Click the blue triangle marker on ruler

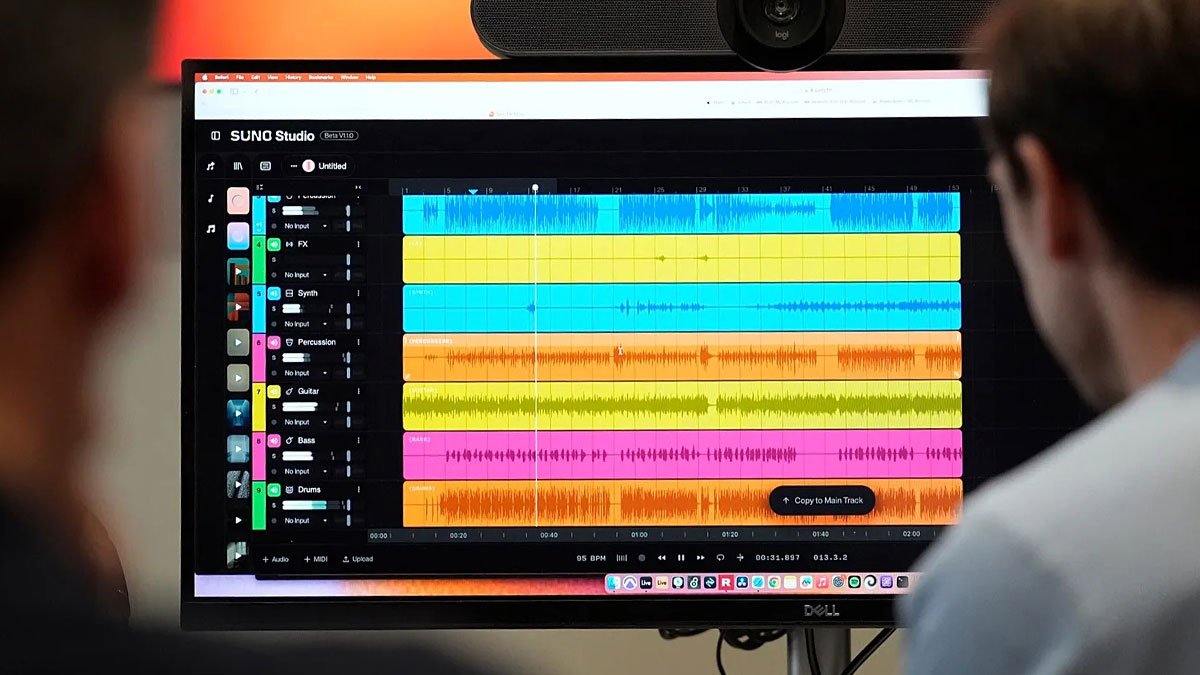473,190
